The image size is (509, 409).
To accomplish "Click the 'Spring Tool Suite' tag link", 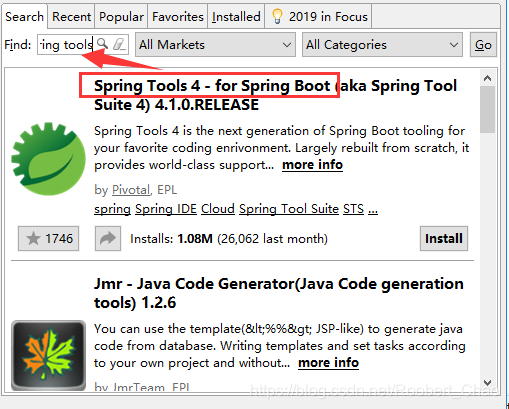I will coord(289,209).
